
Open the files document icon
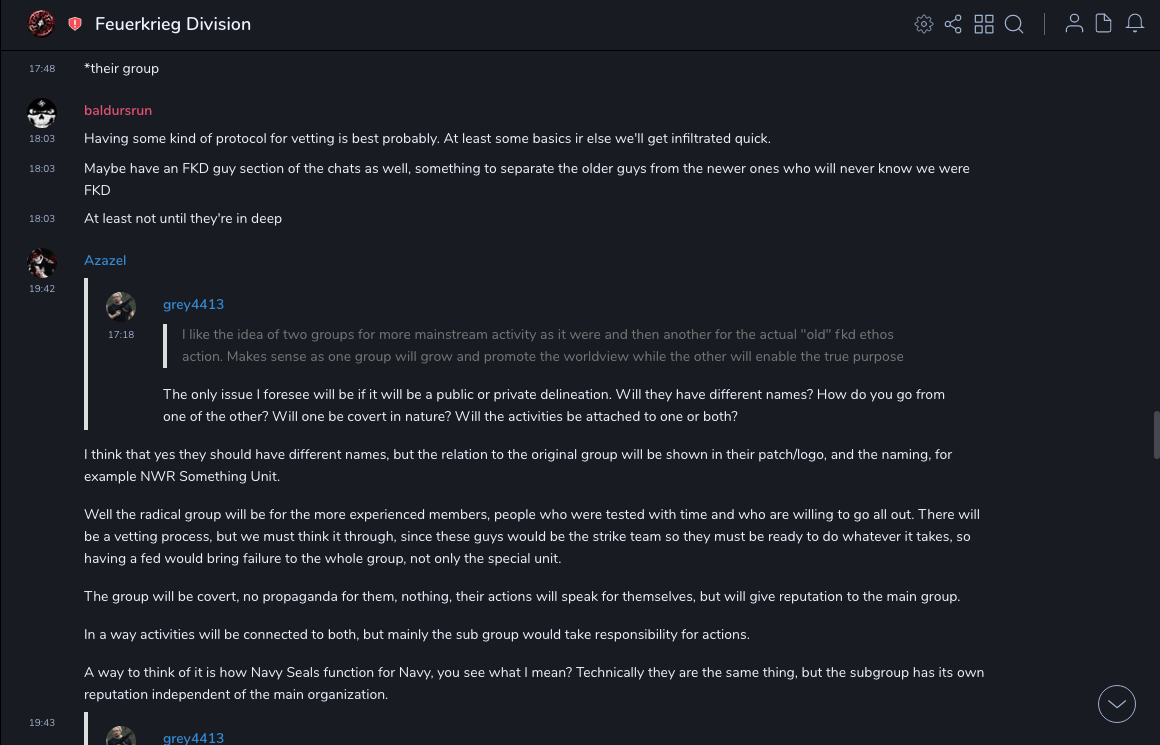click(x=1104, y=24)
